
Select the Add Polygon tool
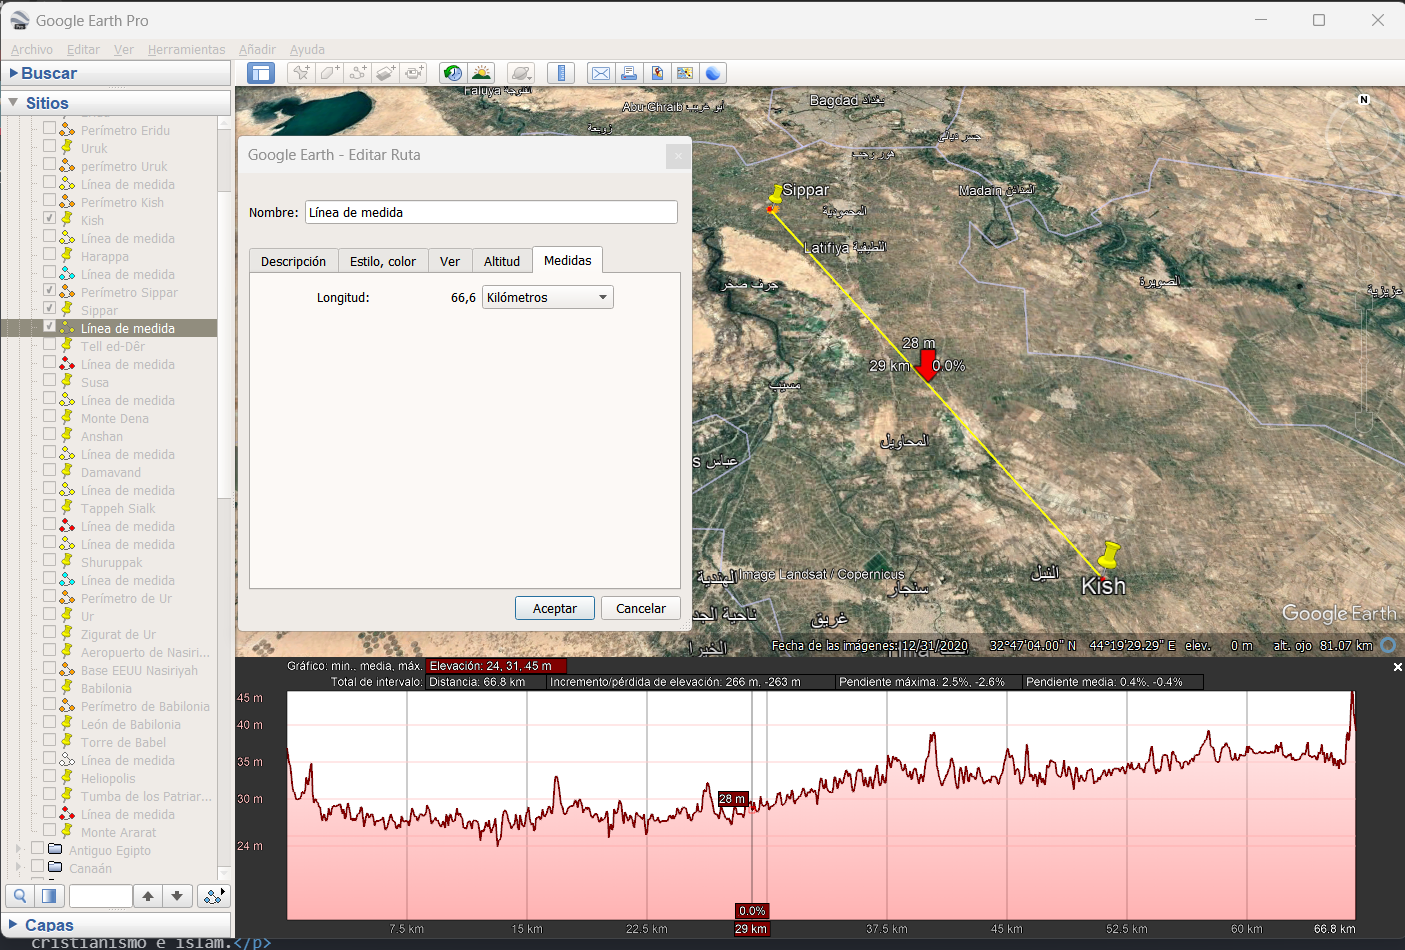pyautogui.click(x=330, y=73)
